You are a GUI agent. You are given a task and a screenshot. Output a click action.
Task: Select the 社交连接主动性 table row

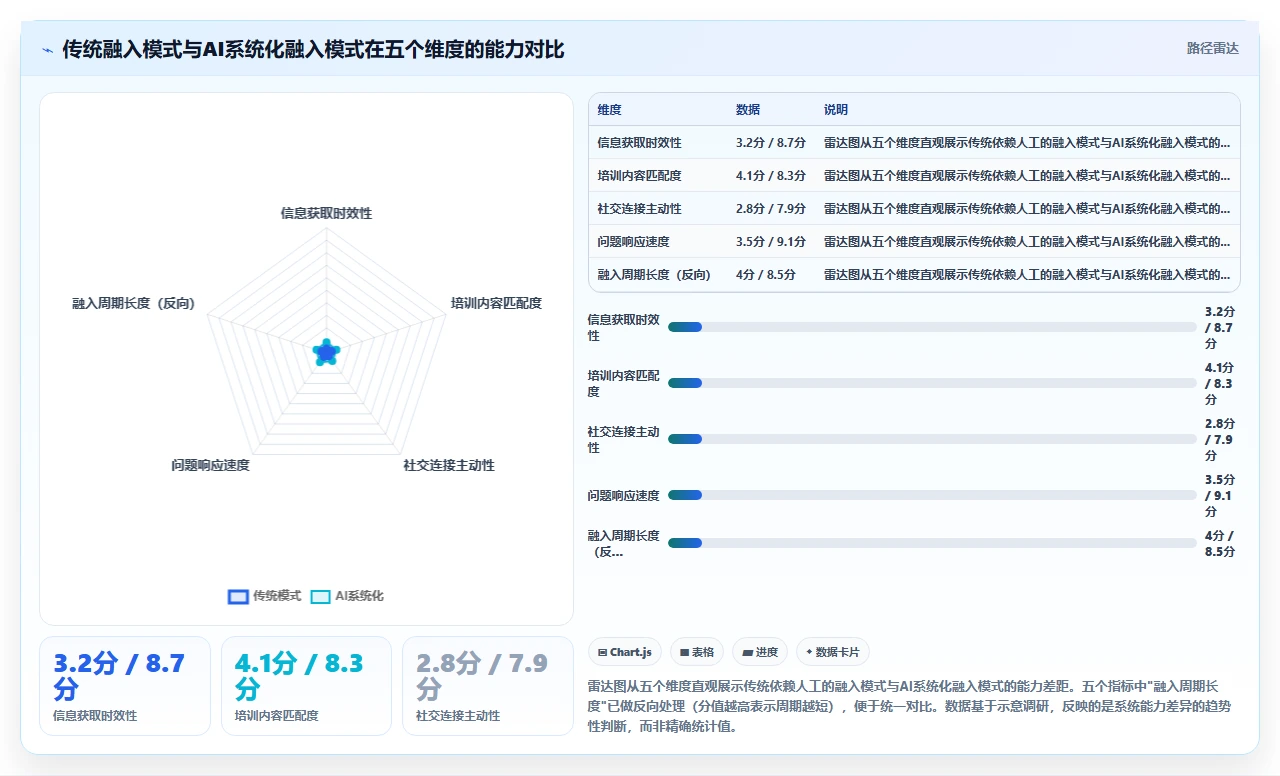pyautogui.click(x=914, y=209)
